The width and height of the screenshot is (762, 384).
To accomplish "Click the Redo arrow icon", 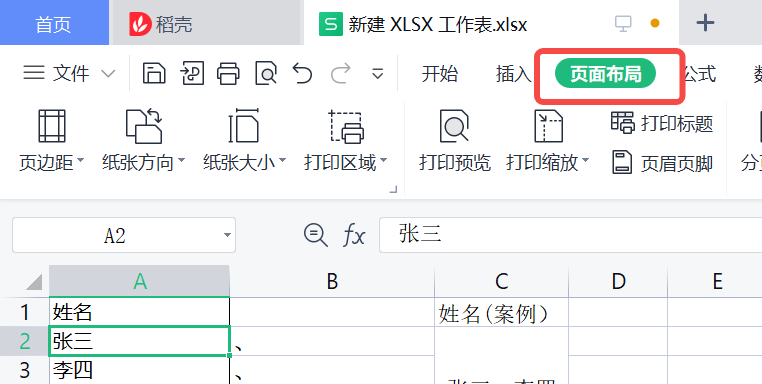I will (340, 73).
